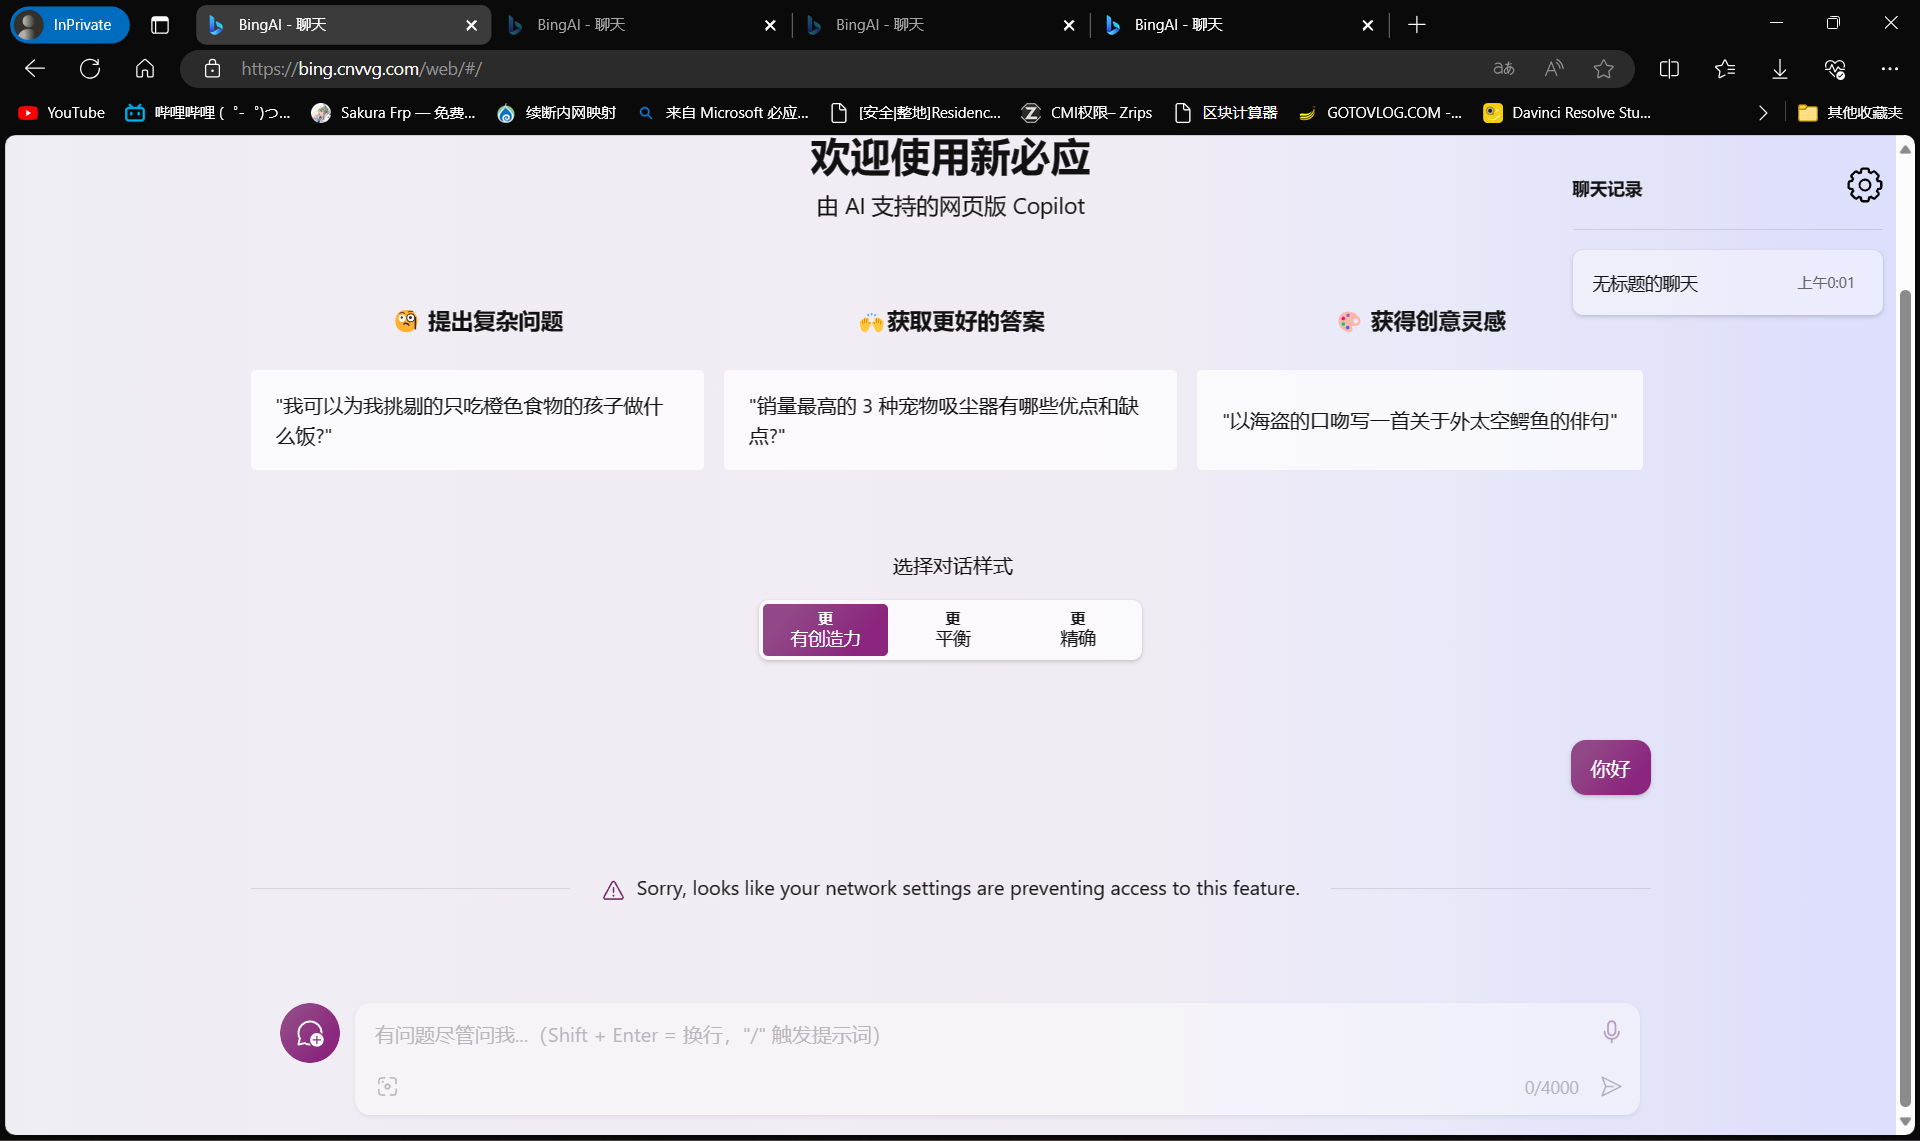
Task: Choose the pet vacuum pros and cons suggestion
Action: coord(950,420)
